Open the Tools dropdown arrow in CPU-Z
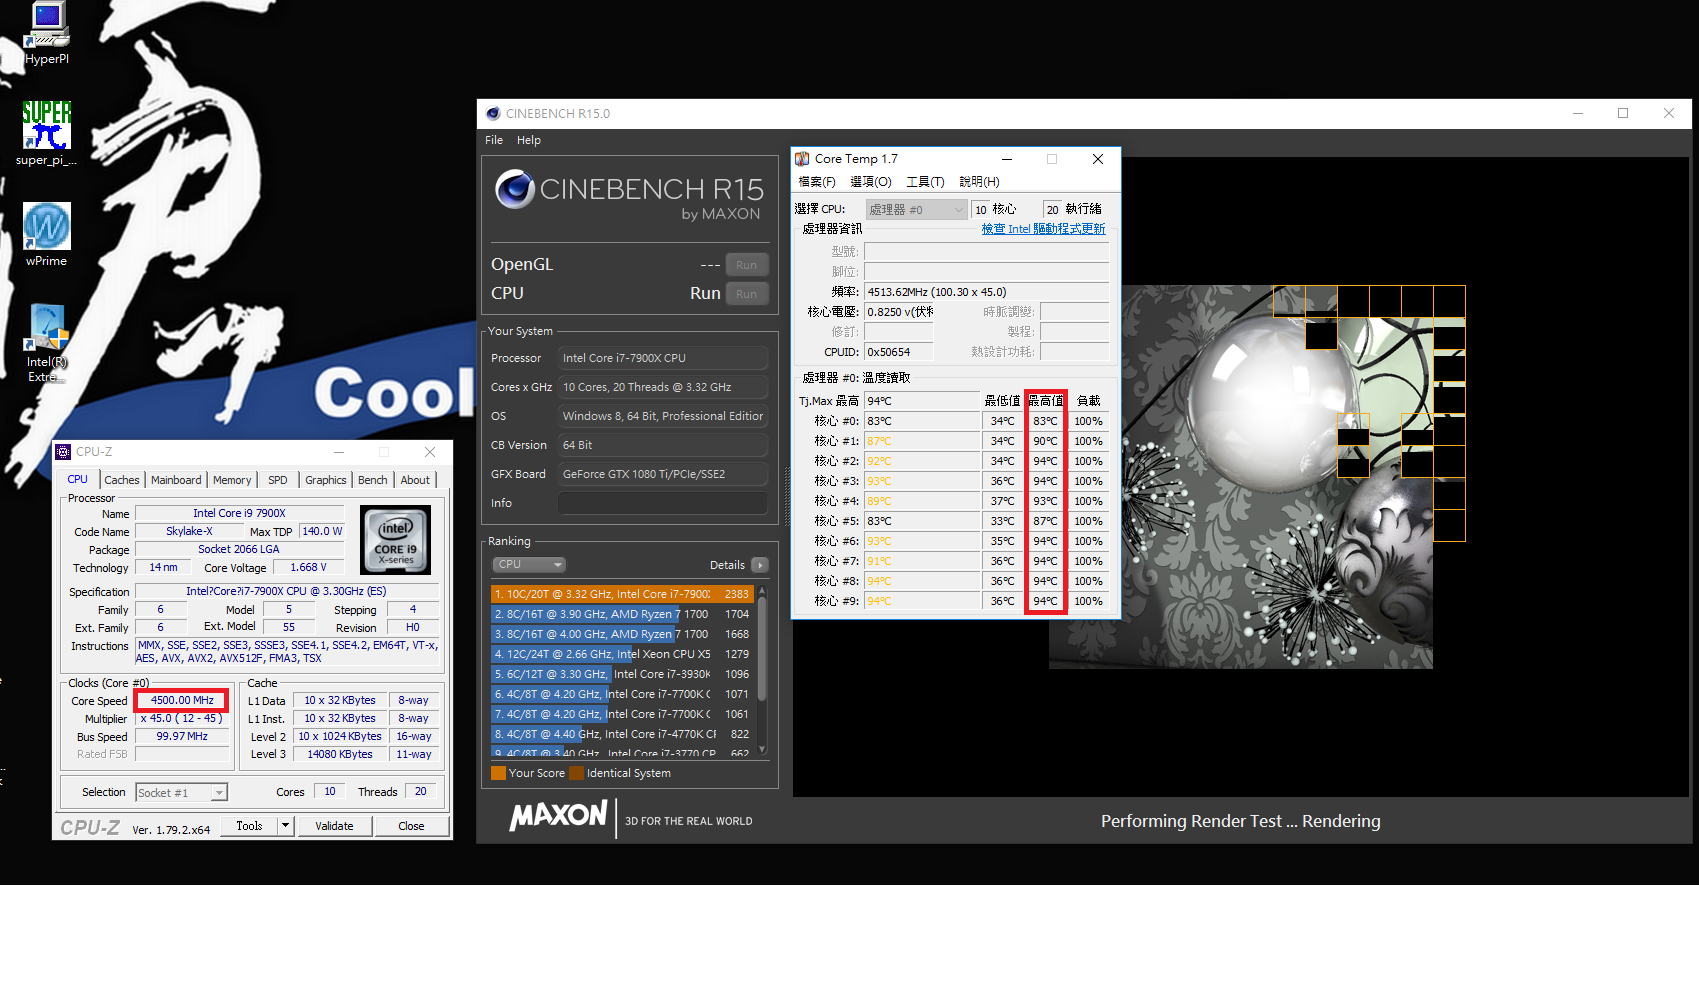Image resolution: width=1699 pixels, height=988 pixels. pos(285,826)
